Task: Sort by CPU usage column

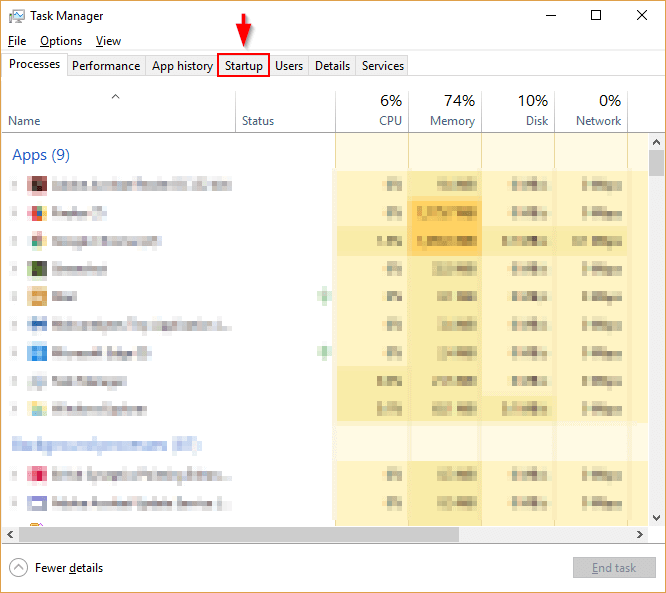Action: pos(372,112)
